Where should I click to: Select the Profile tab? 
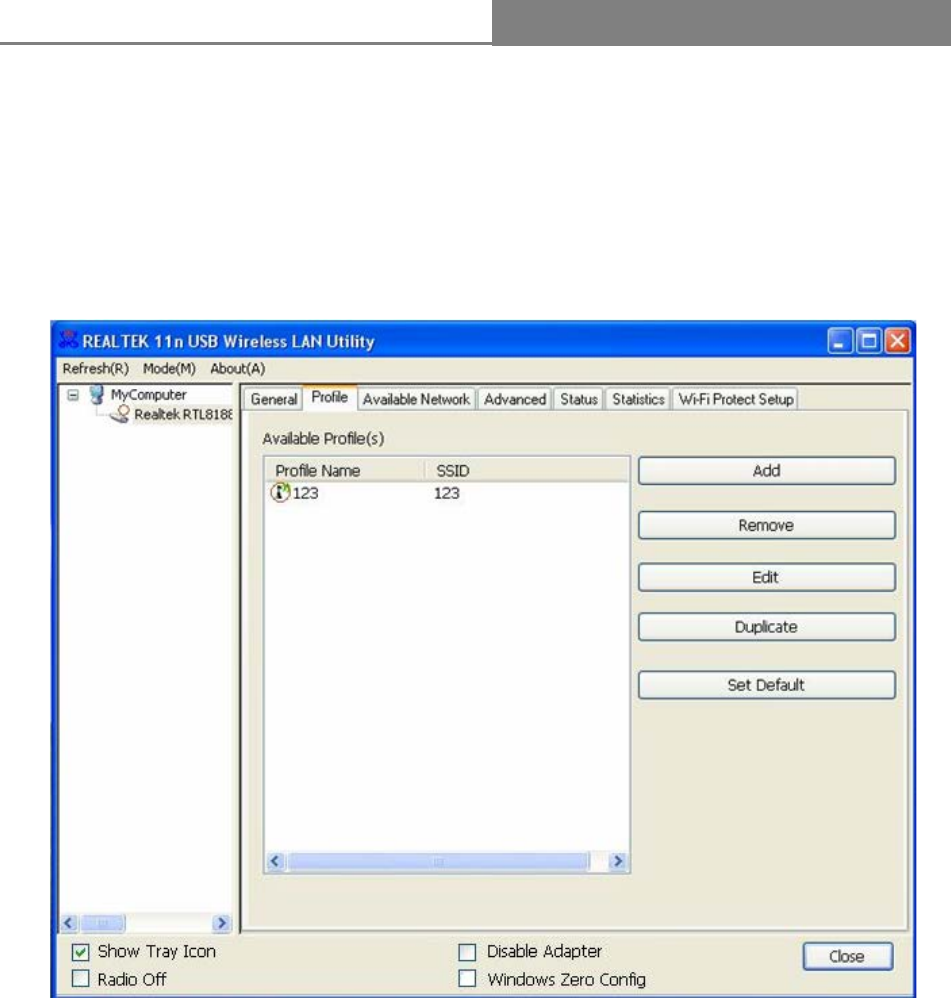pyautogui.click(x=330, y=397)
